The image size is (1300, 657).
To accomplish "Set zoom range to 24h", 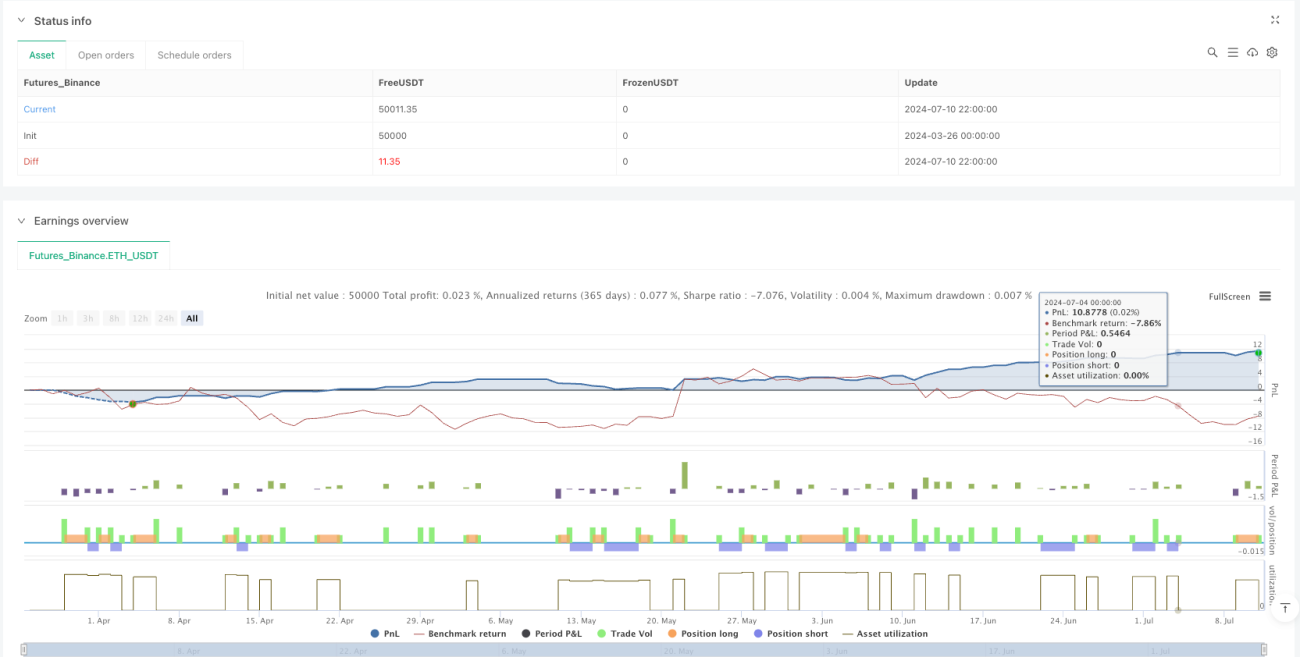I will 165,318.
